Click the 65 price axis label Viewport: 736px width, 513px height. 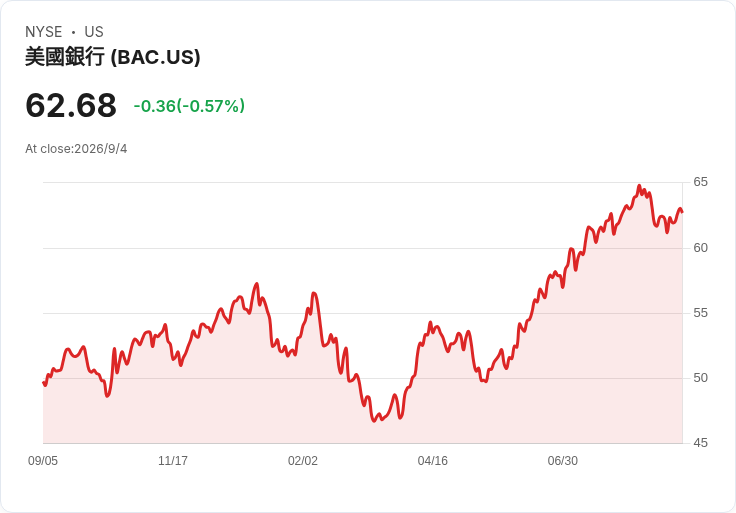click(700, 182)
